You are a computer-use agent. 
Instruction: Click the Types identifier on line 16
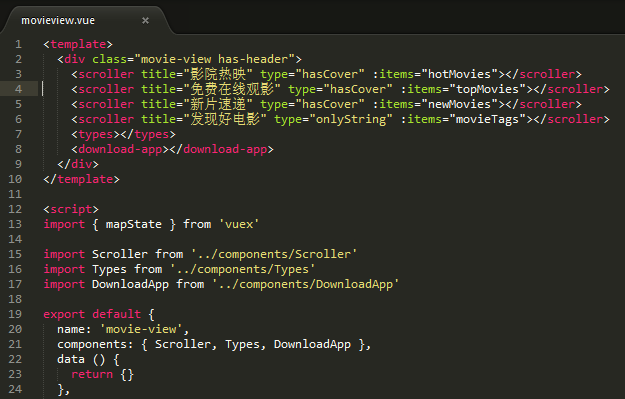(x=109, y=269)
